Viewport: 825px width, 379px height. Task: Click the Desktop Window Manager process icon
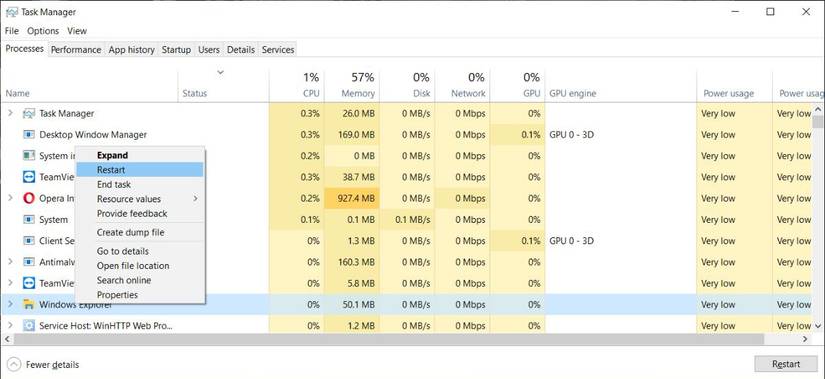tap(29, 135)
